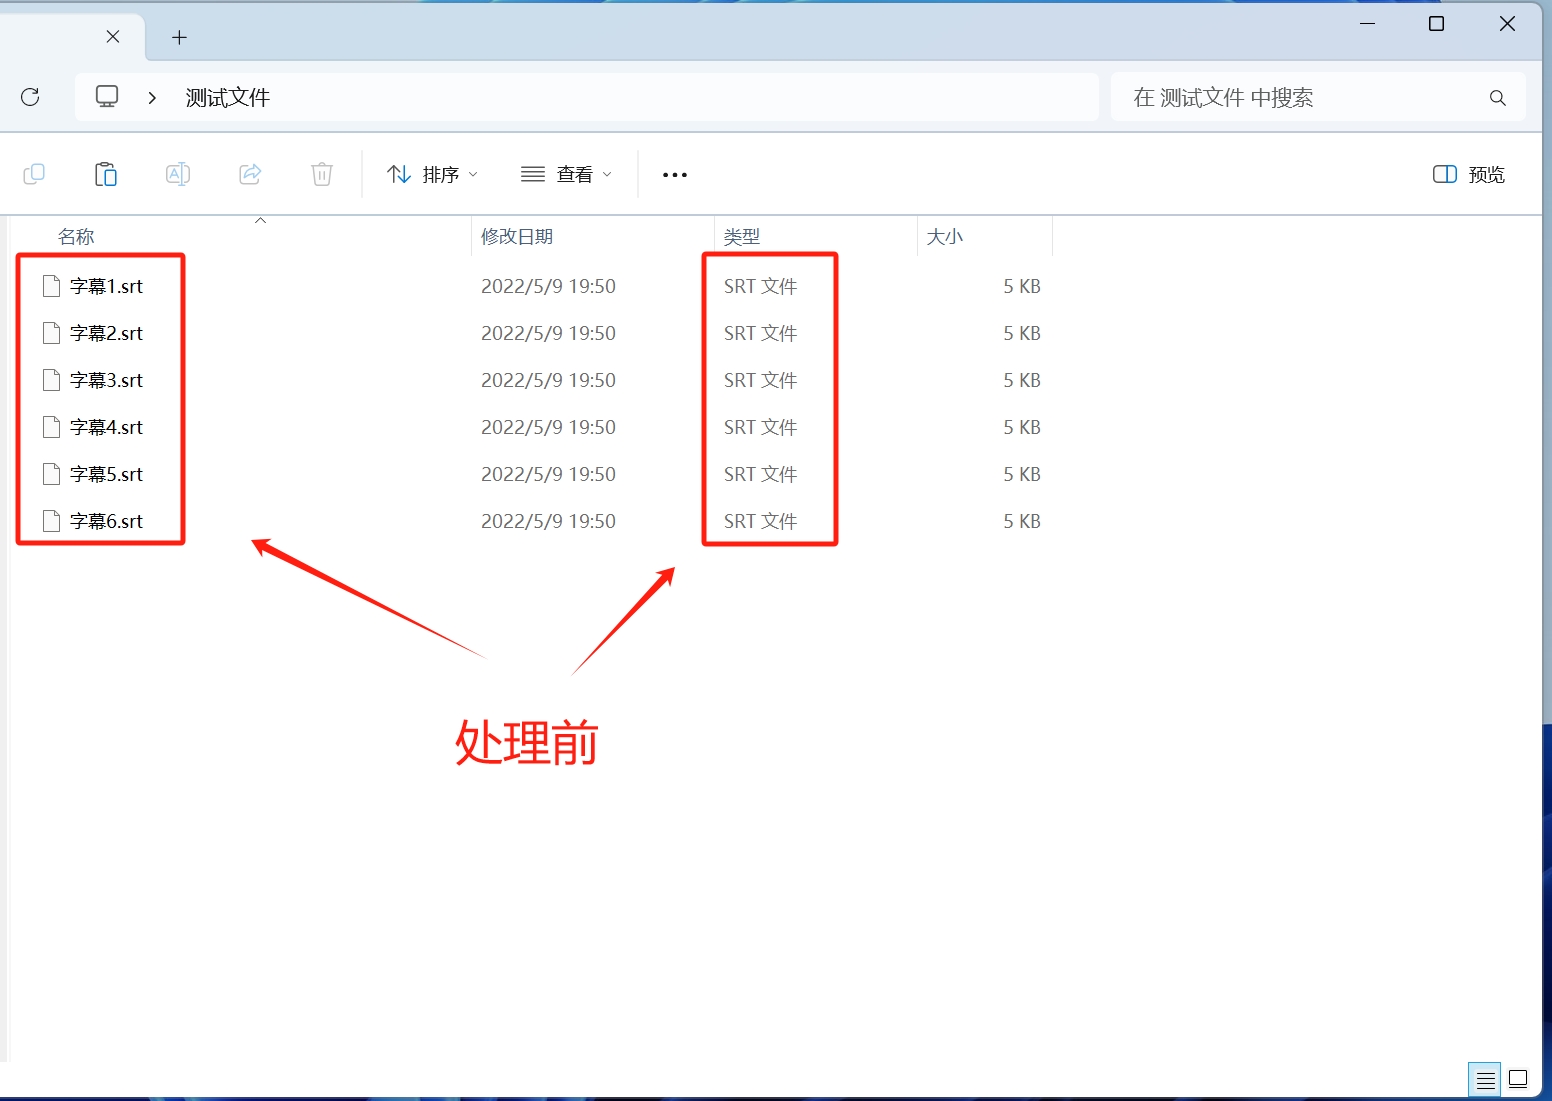Click the file icon of 字幕1.srt

(x=52, y=286)
